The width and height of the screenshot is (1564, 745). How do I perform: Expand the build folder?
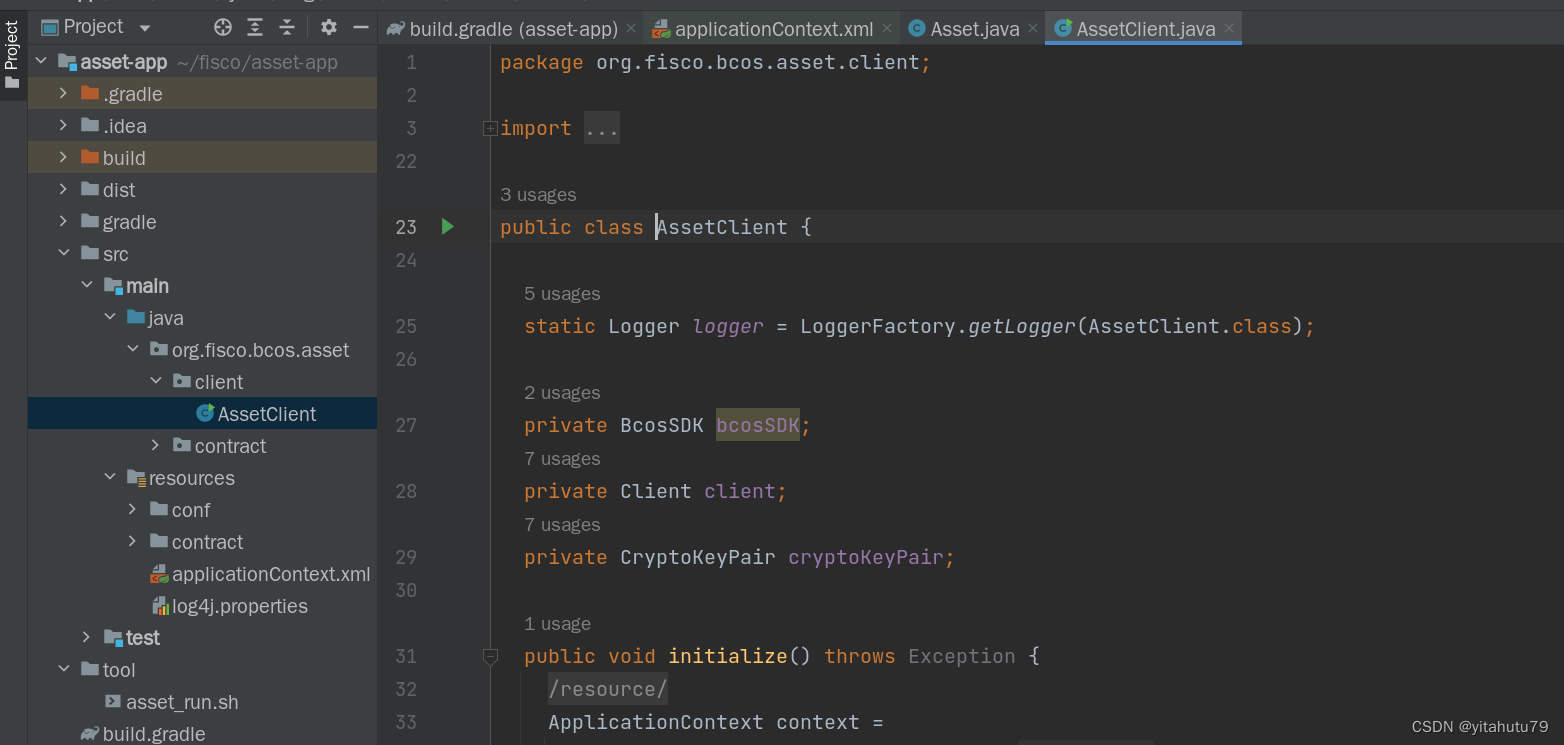pos(63,158)
